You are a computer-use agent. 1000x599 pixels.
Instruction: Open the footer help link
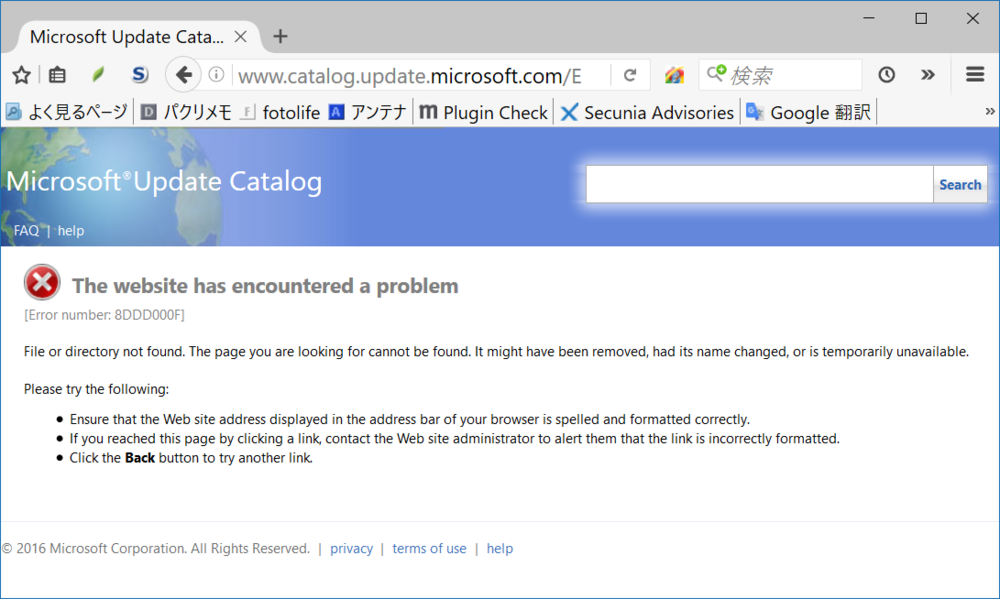pyautogui.click(x=499, y=549)
